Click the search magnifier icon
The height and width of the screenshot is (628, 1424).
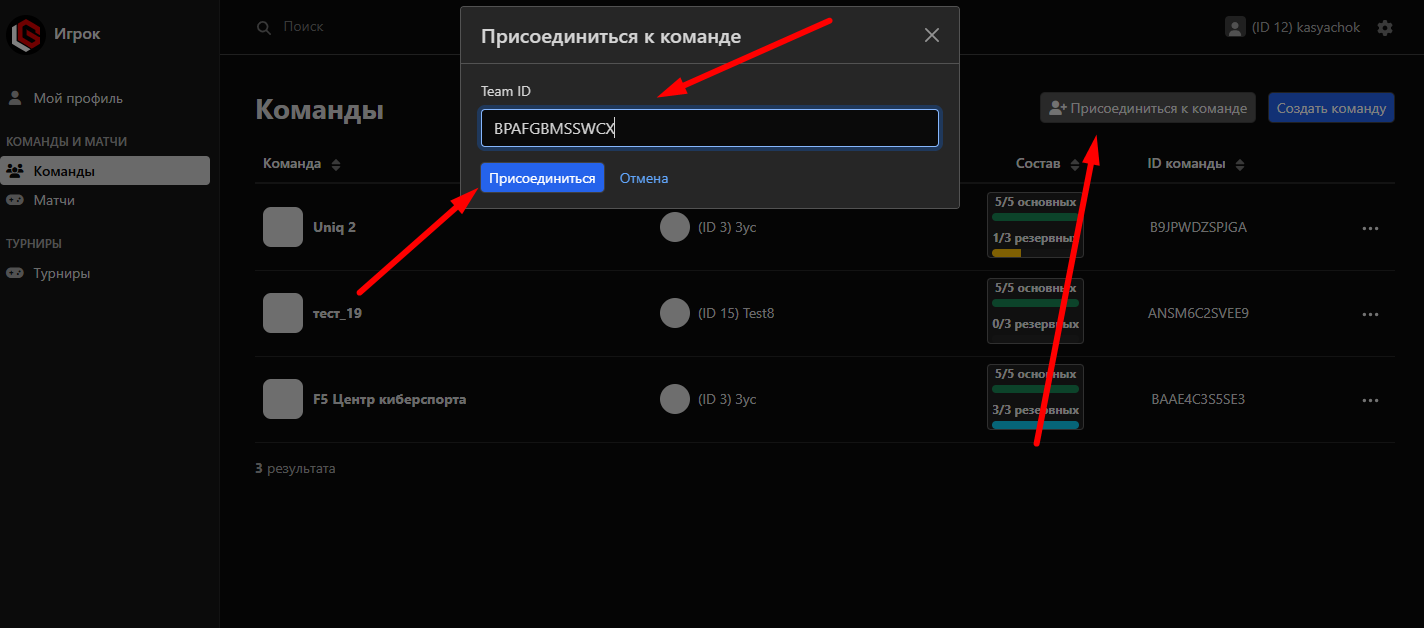[264, 28]
